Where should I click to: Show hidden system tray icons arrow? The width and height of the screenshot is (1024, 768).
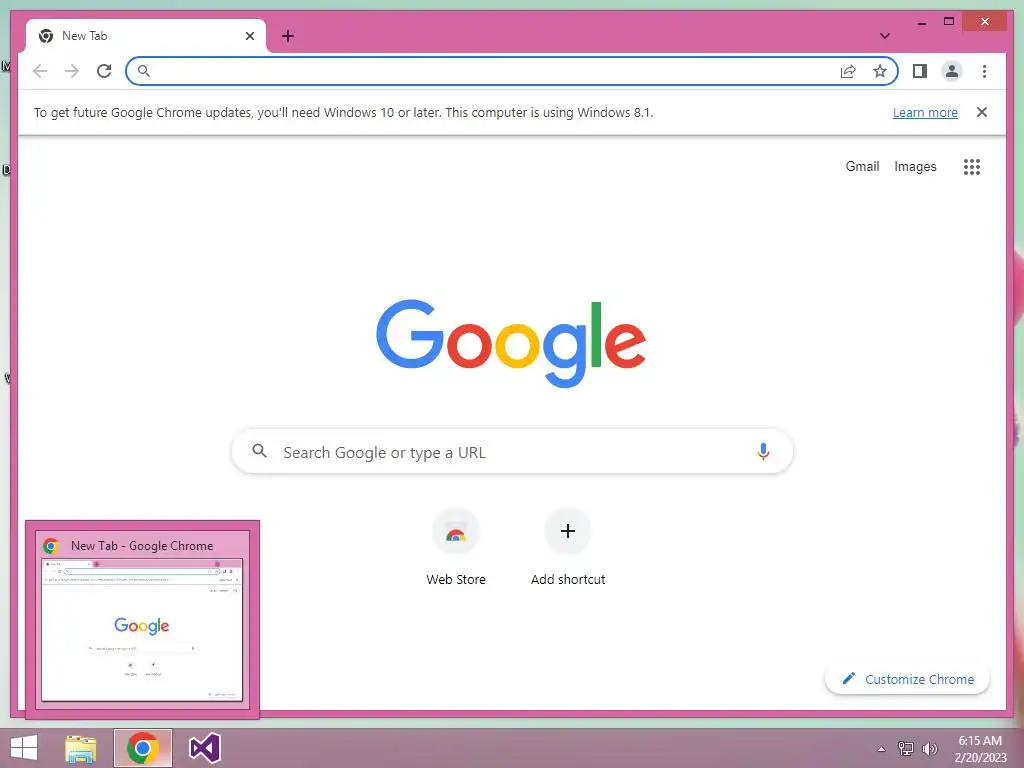[x=882, y=749]
